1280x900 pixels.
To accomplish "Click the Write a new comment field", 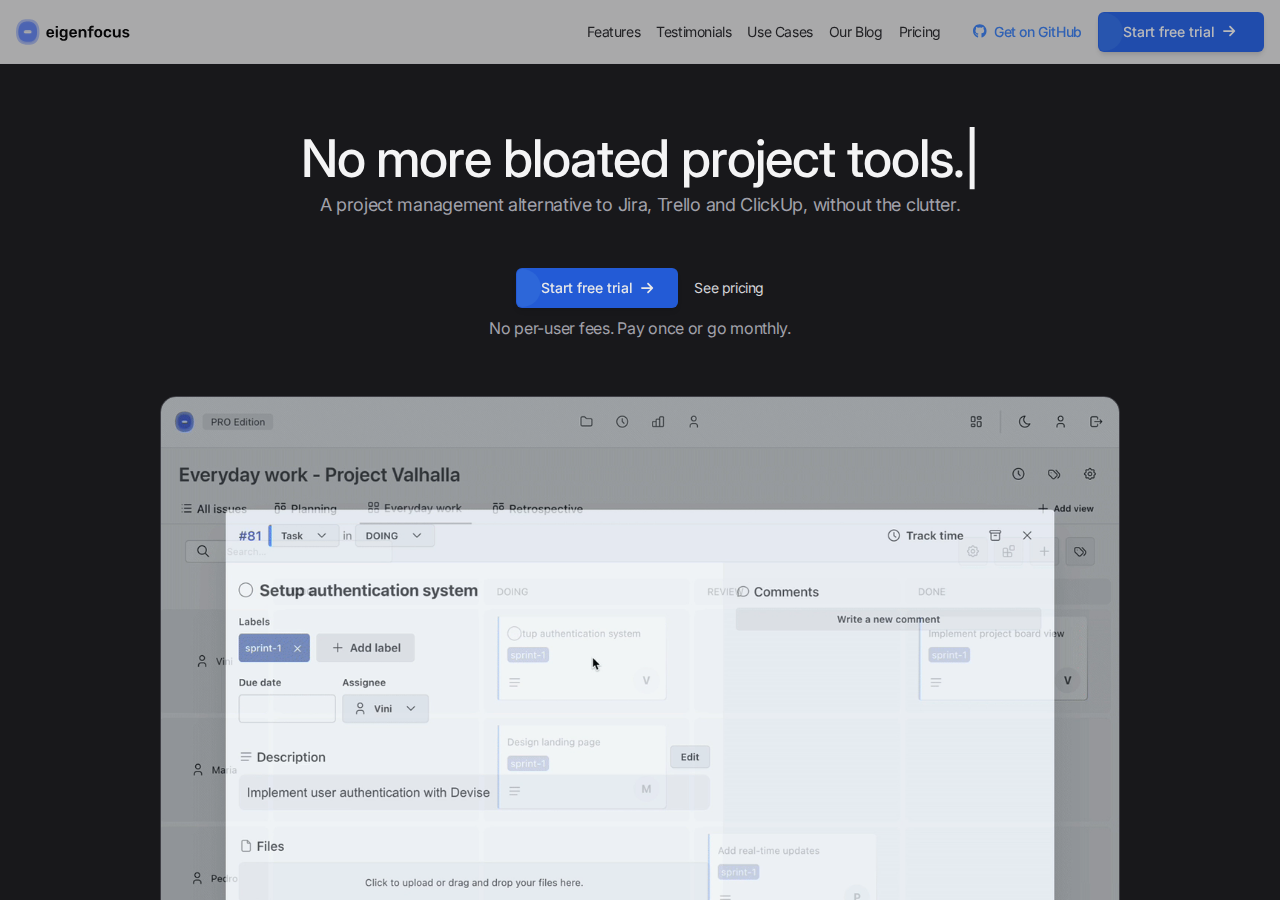I will 889,620.
